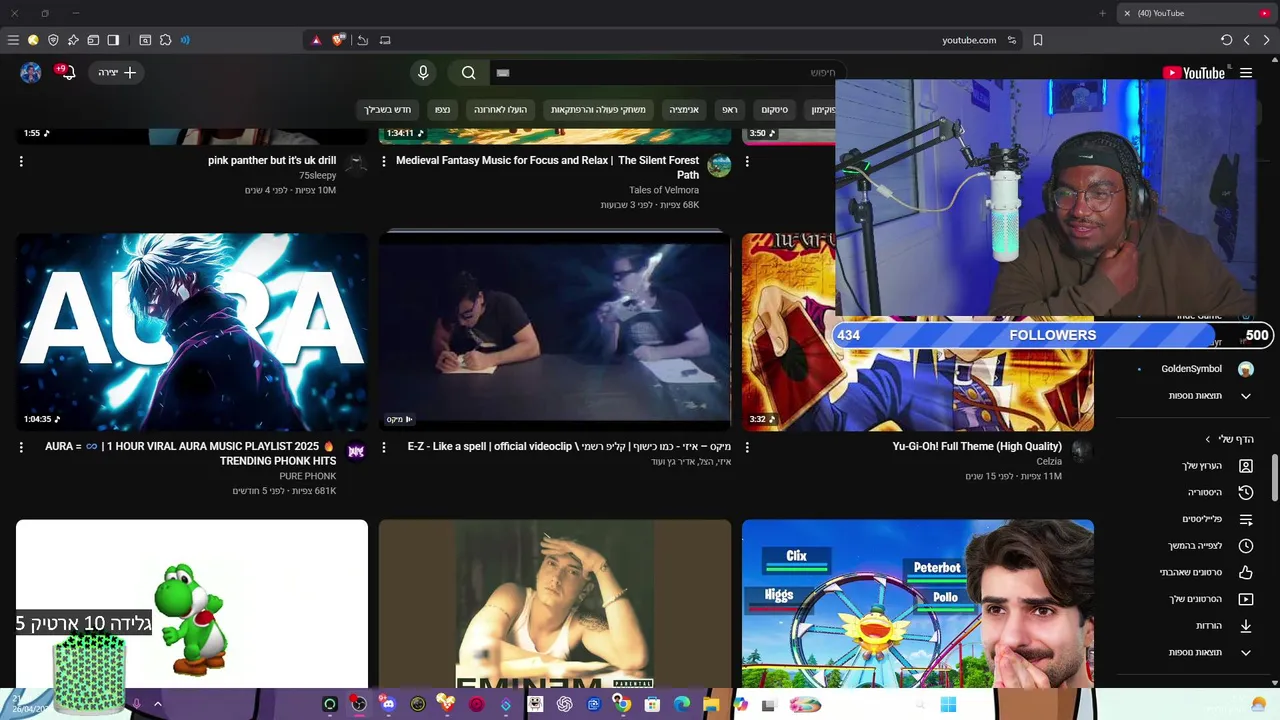
Task: Open the הדף שלי section chevron
Action: pyautogui.click(x=1208, y=439)
